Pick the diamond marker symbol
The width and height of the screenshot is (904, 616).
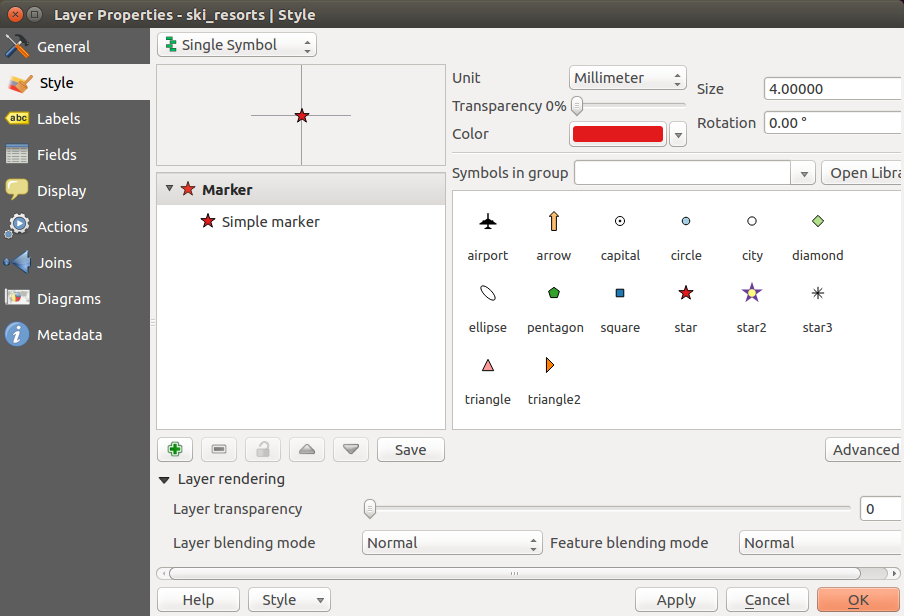click(817, 222)
